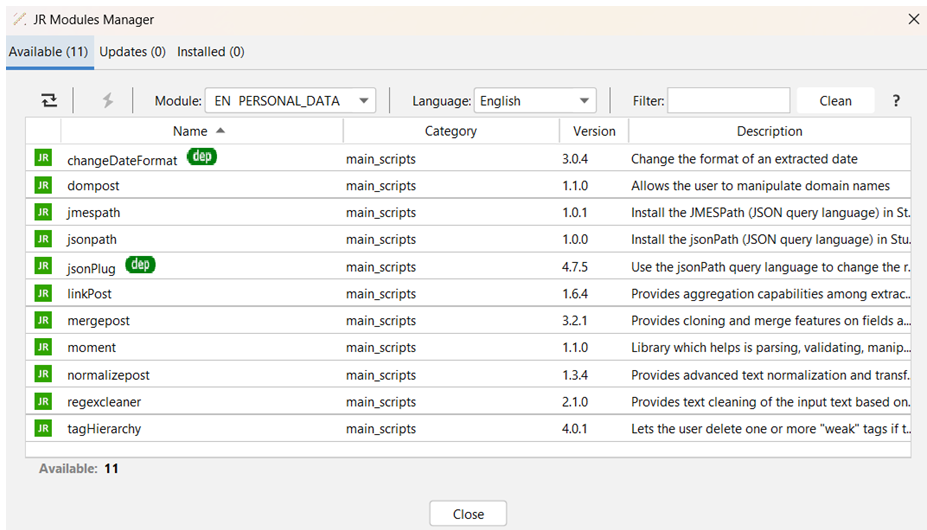Click the question mark help icon
The width and height of the screenshot is (927, 530).
click(x=896, y=100)
